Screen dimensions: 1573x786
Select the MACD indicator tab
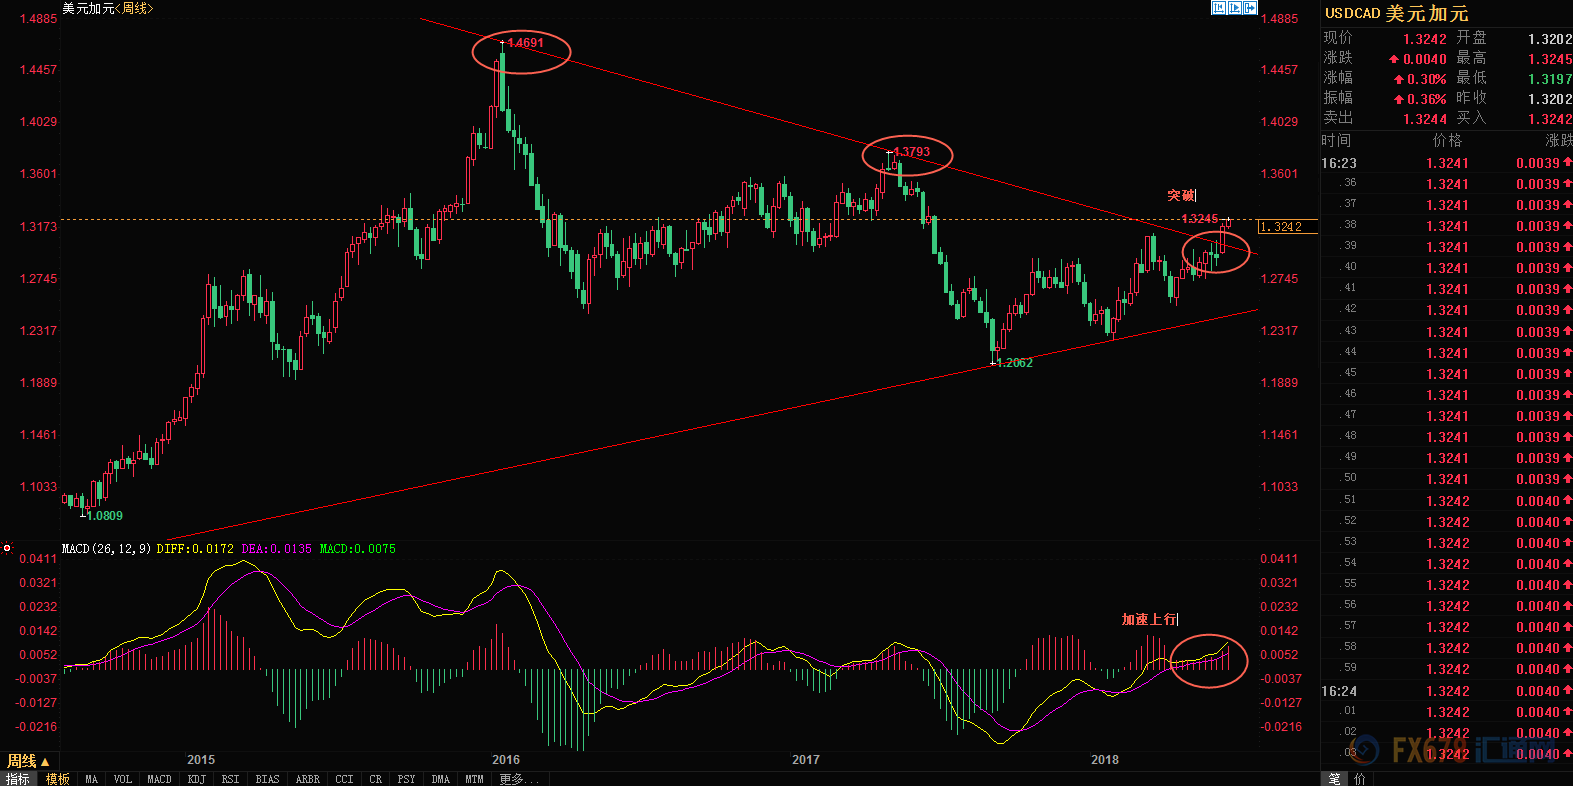[159, 779]
